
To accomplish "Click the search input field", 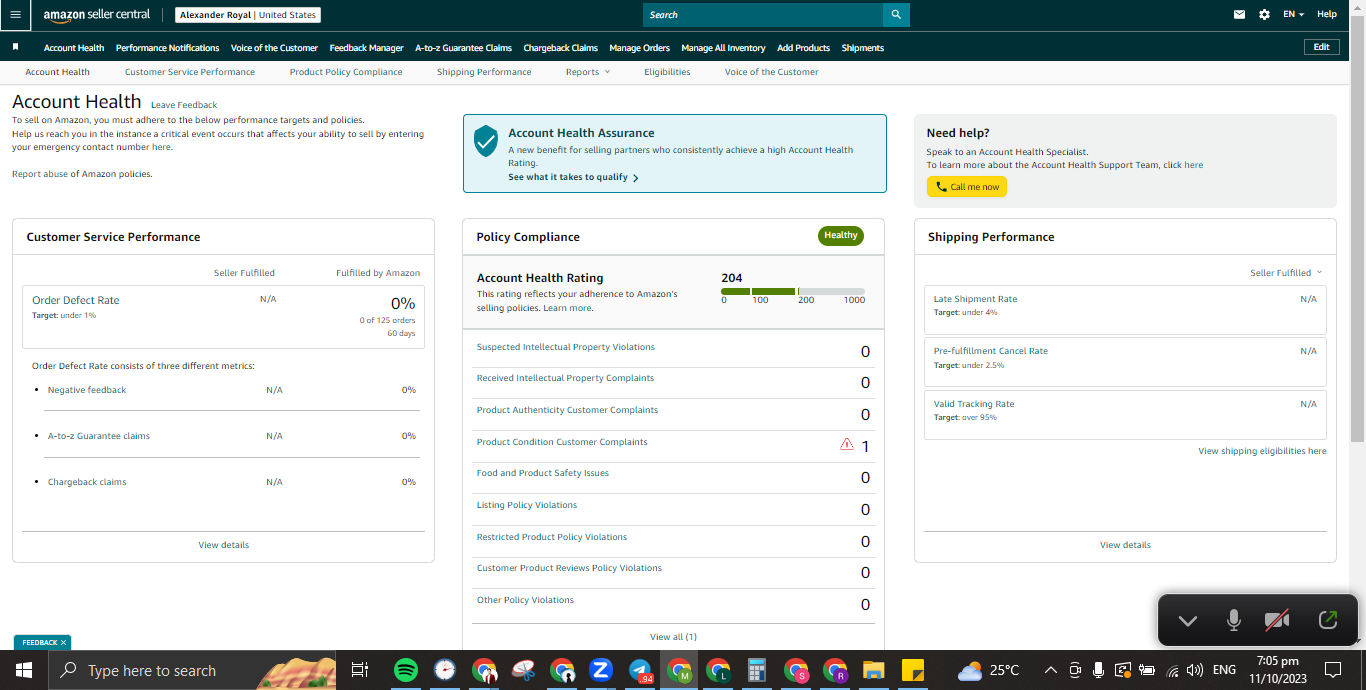I will tap(763, 15).
